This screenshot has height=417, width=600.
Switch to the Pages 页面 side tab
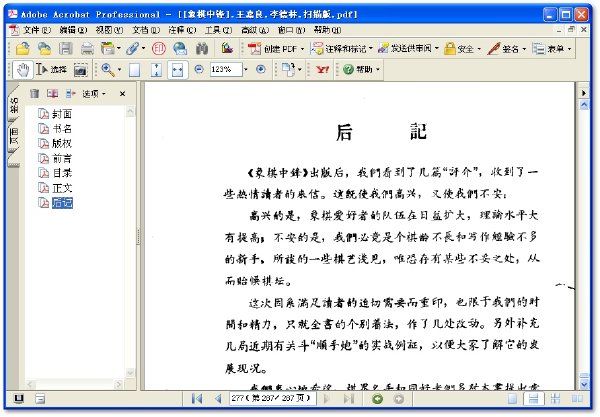14,137
